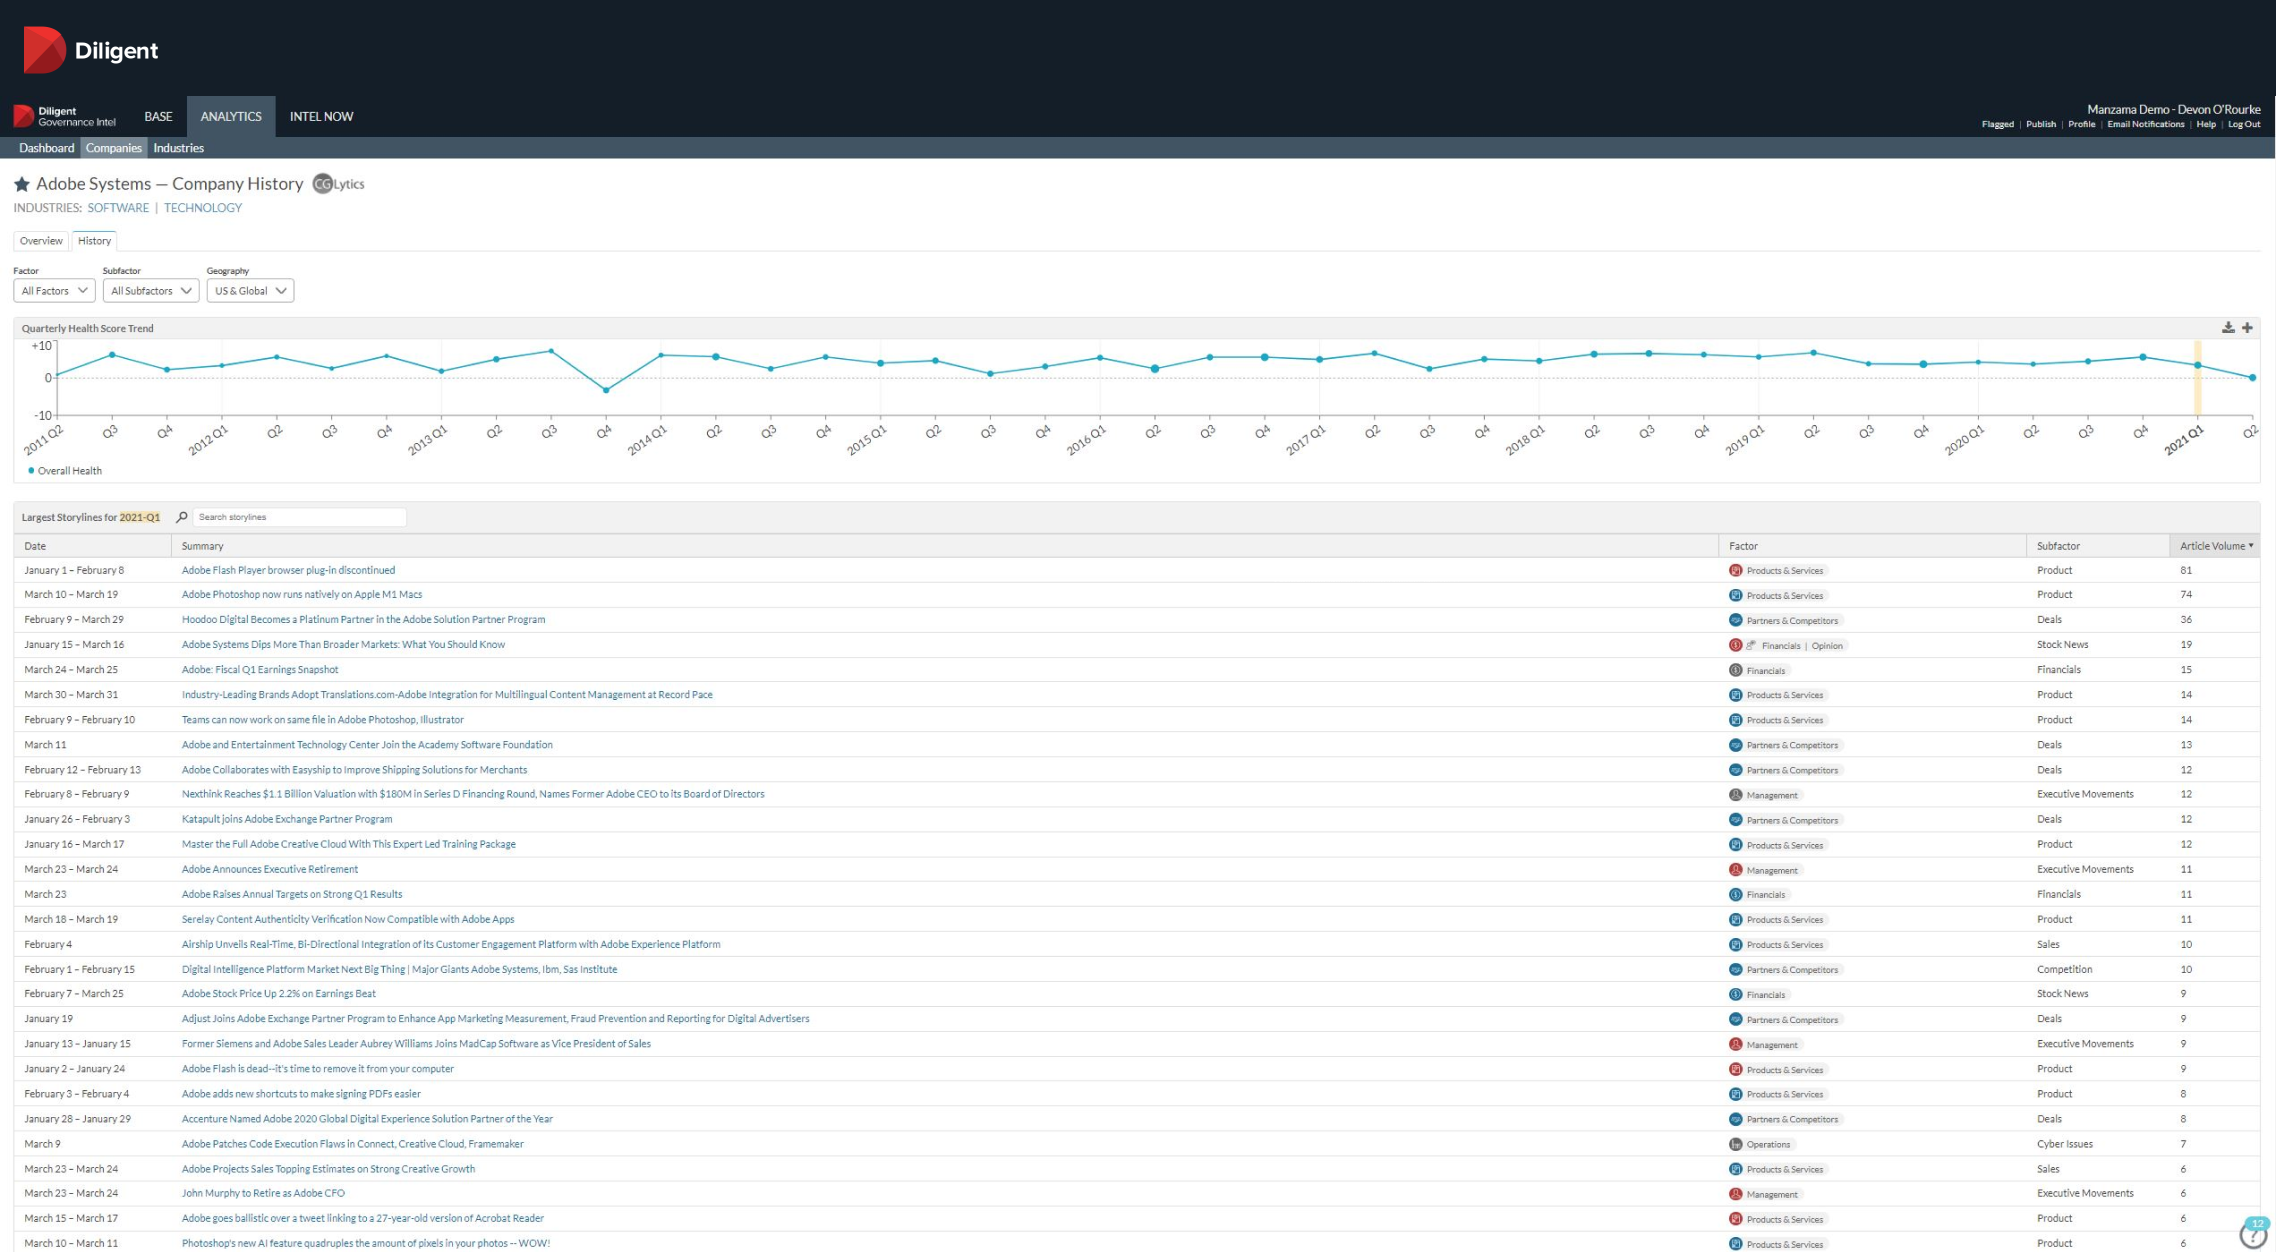Click the Operations icon in Adobe Patches Code Execution row
The height and width of the screenshot is (1254, 2276).
(1736, 1144)
